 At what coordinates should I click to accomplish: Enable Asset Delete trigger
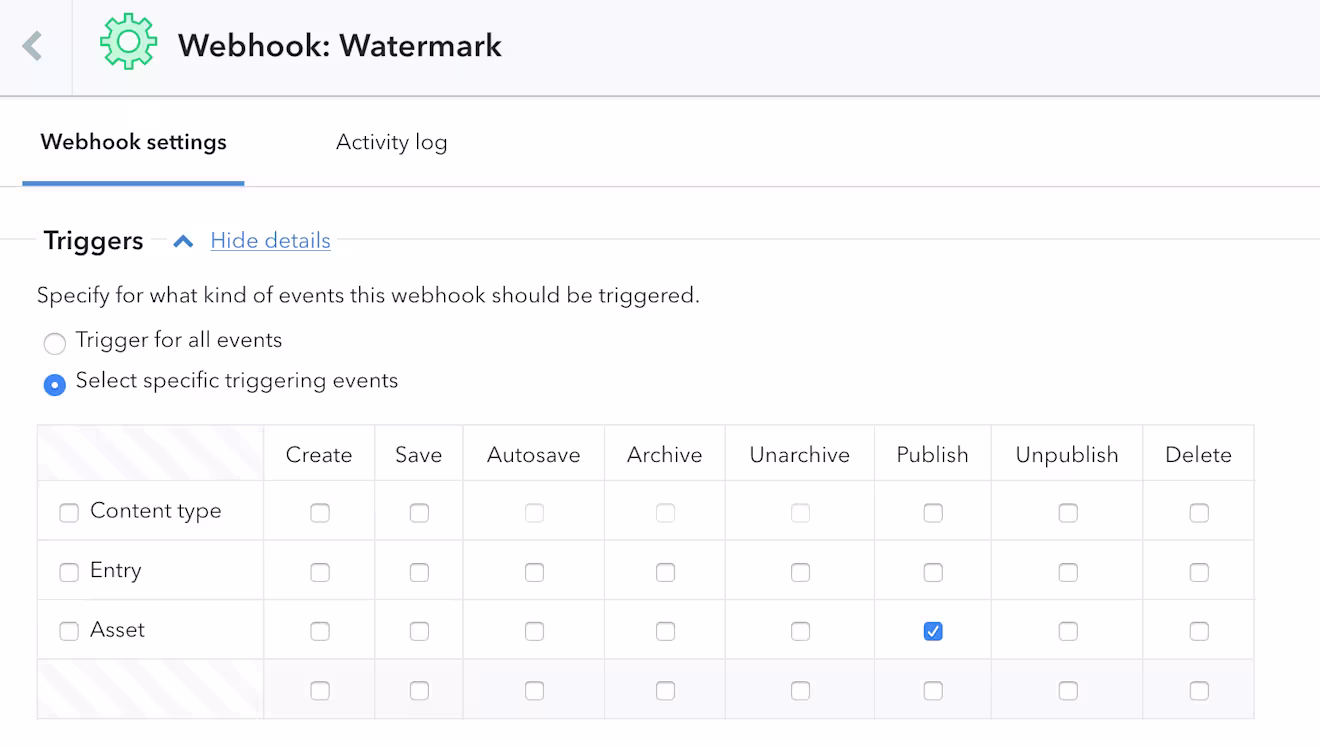[1199, 631]
